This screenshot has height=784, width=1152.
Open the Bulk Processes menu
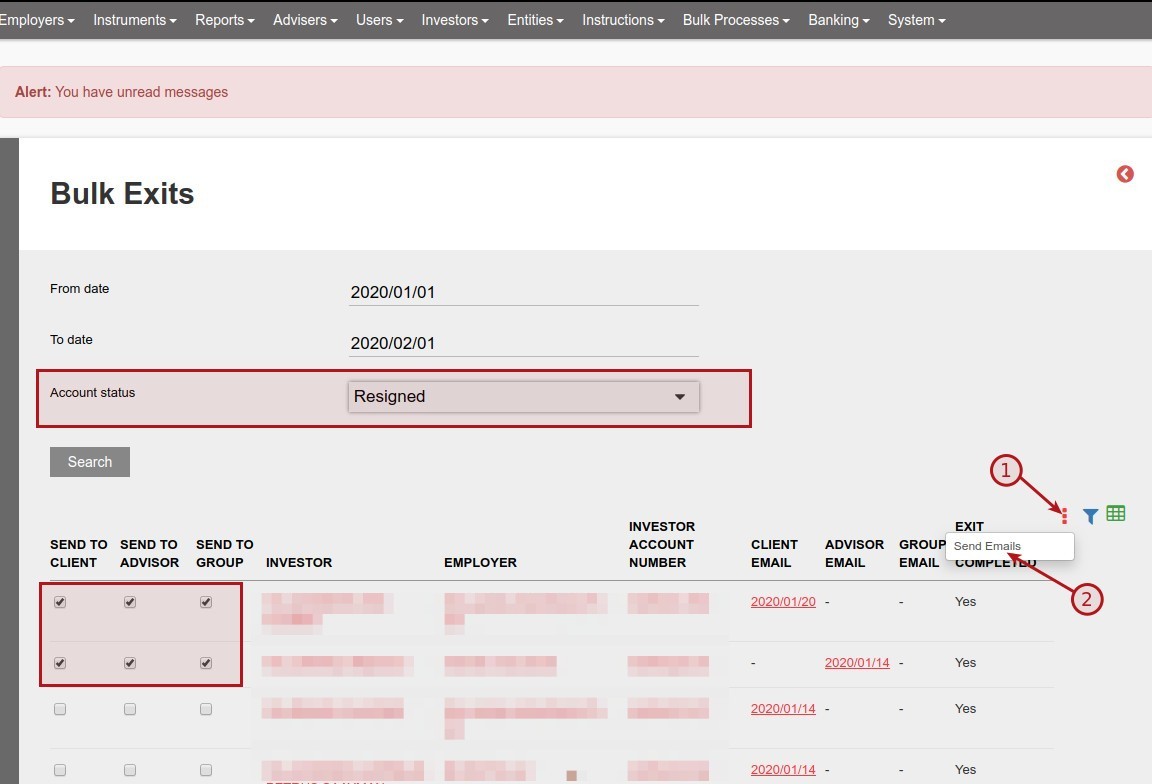point(736,20)
